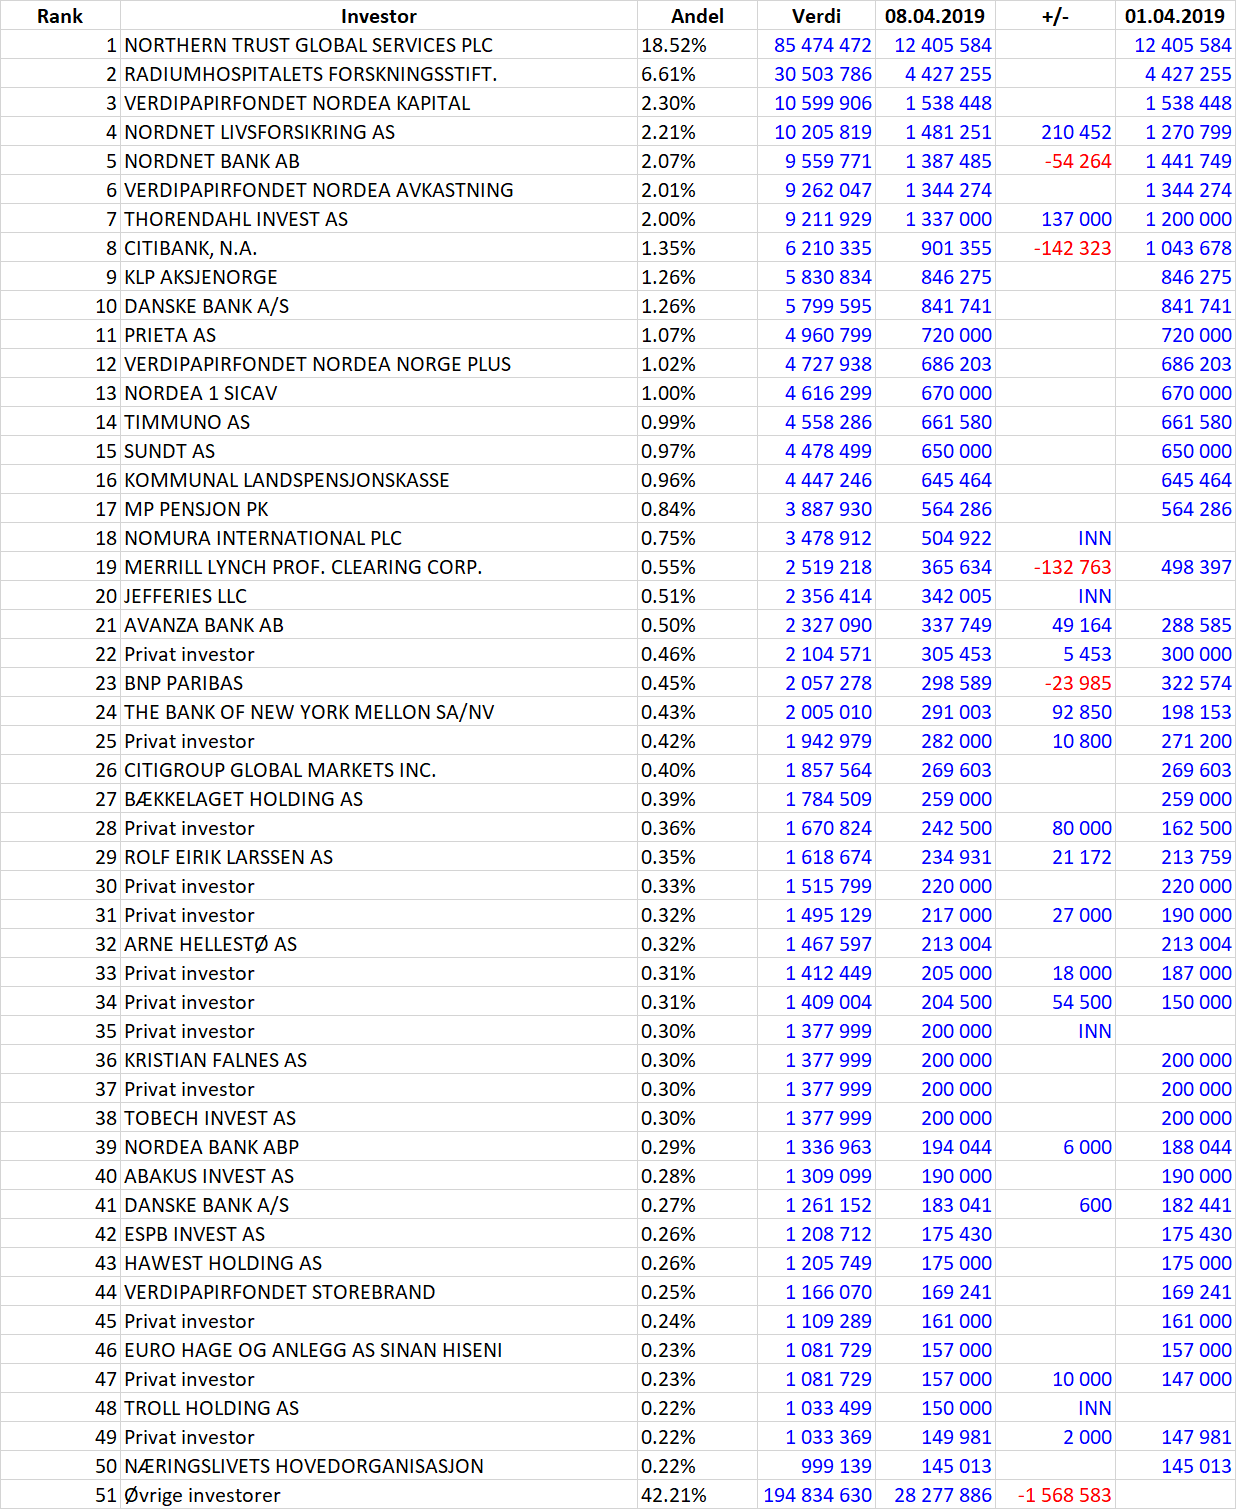
Task: Click Andel value 18.52%
Action: (x=674, y=45)
